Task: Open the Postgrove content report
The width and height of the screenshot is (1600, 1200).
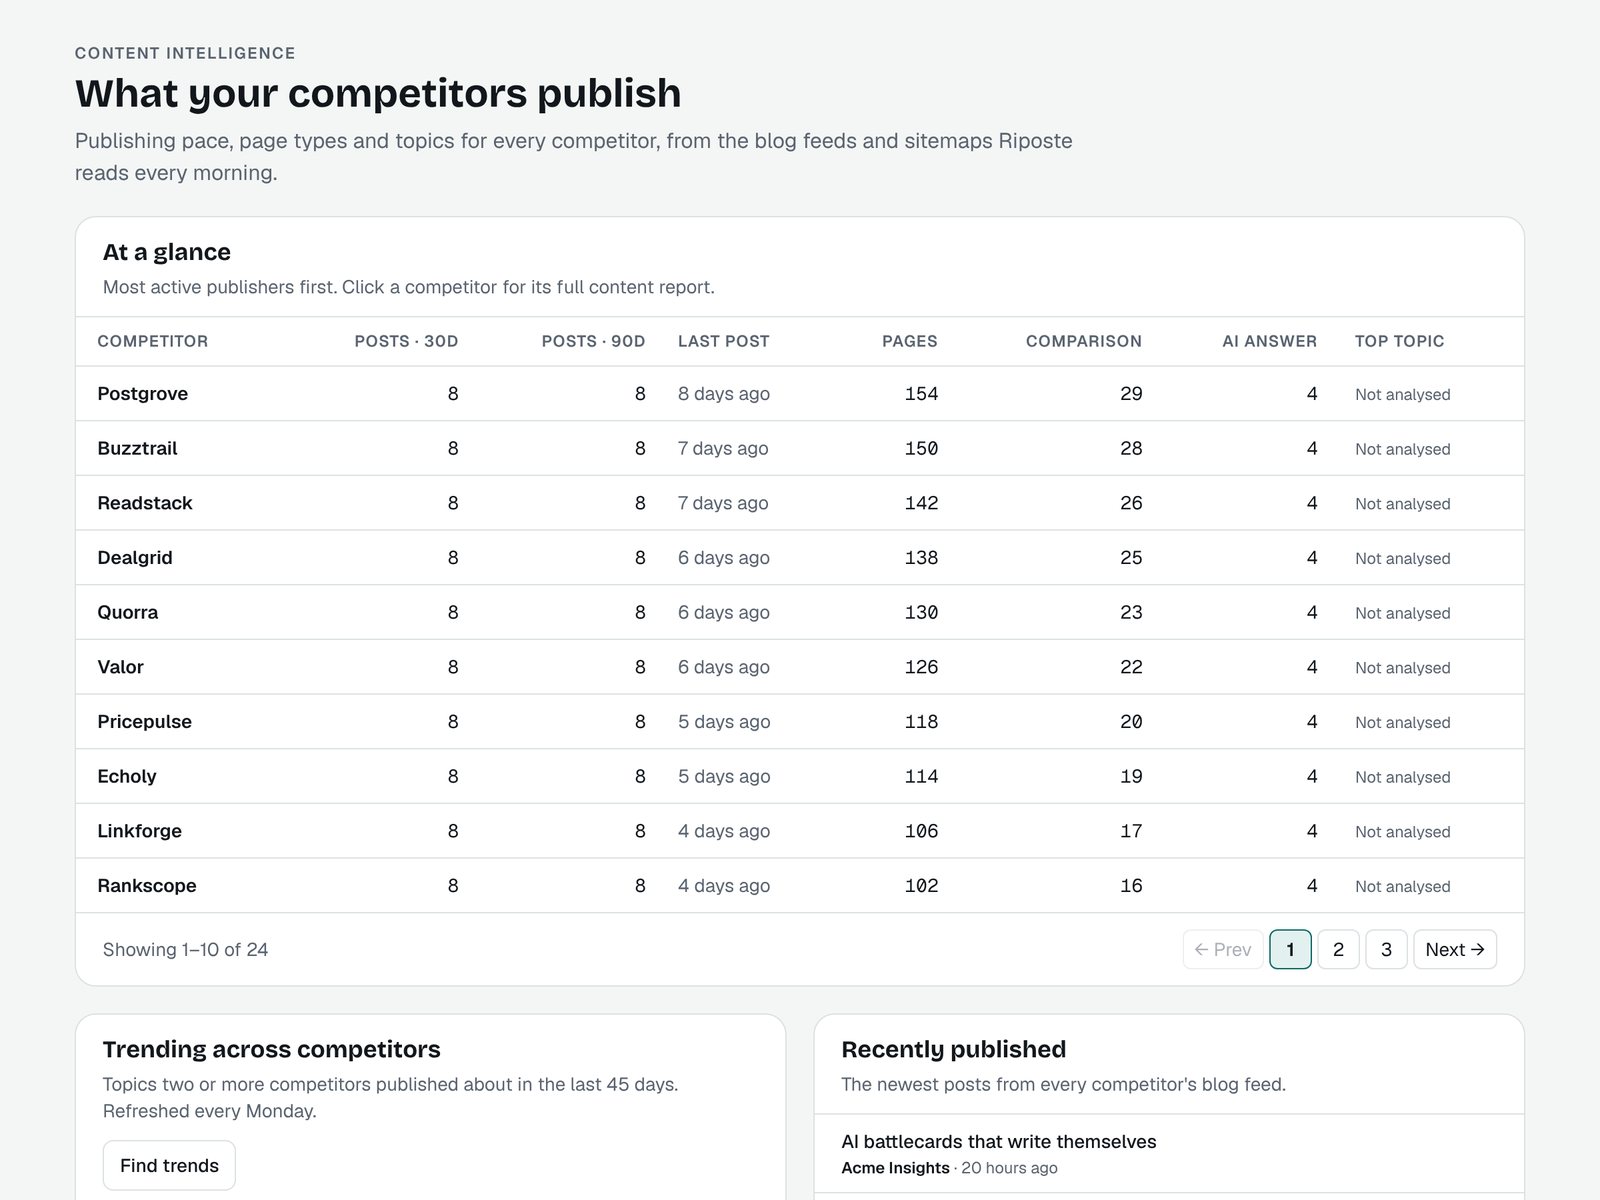Action: point(143,394)
